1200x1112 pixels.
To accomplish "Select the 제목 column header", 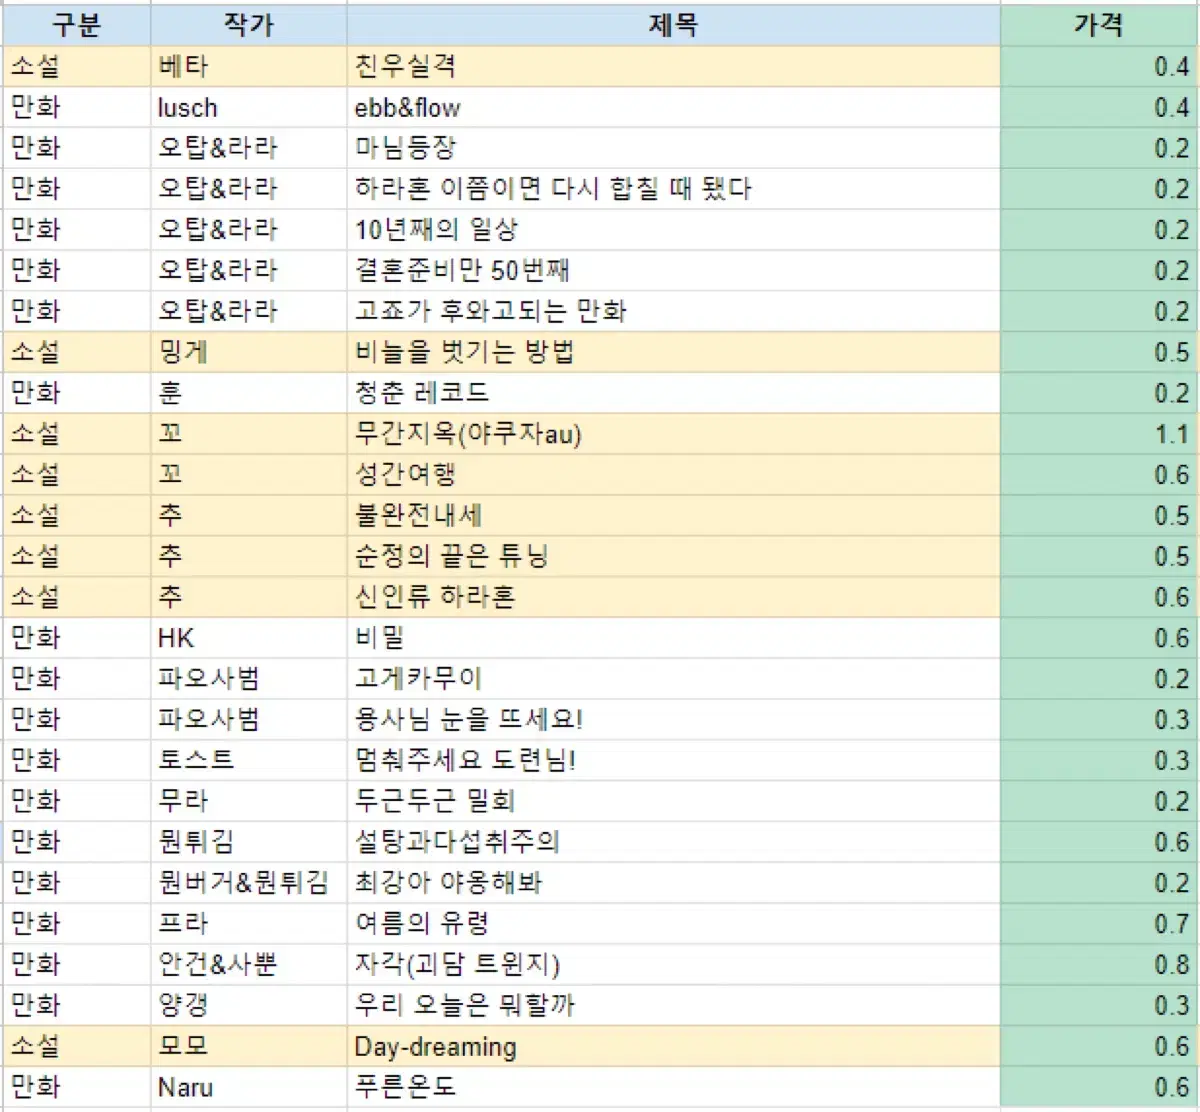I will (673, 25).
